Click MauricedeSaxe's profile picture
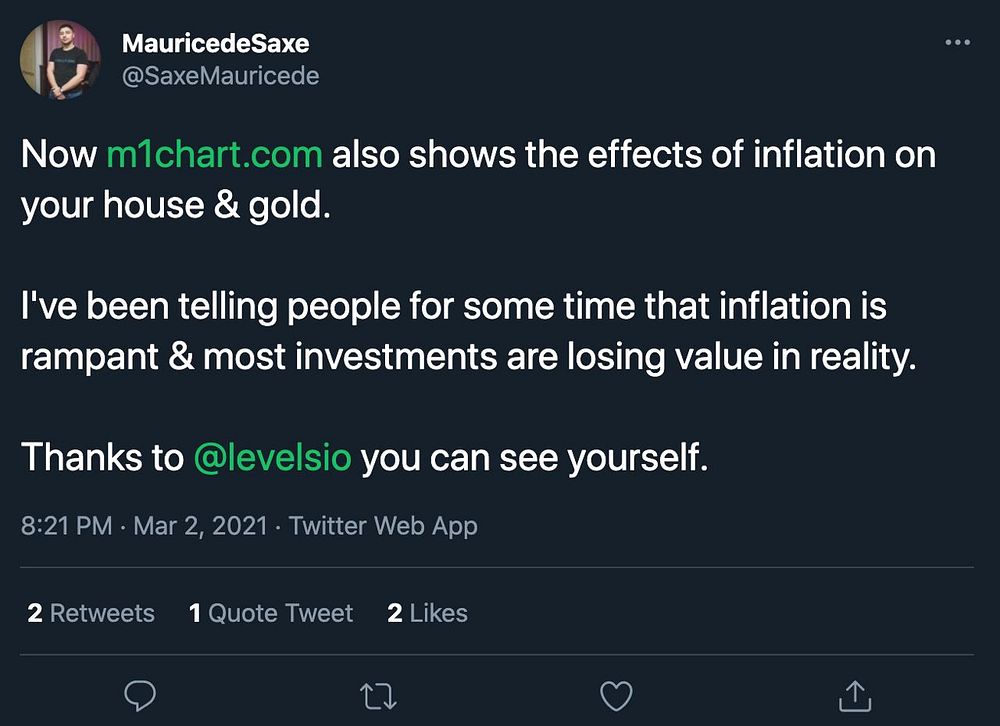This screenshot has width=1000, height=726. [x=60, y=60]
